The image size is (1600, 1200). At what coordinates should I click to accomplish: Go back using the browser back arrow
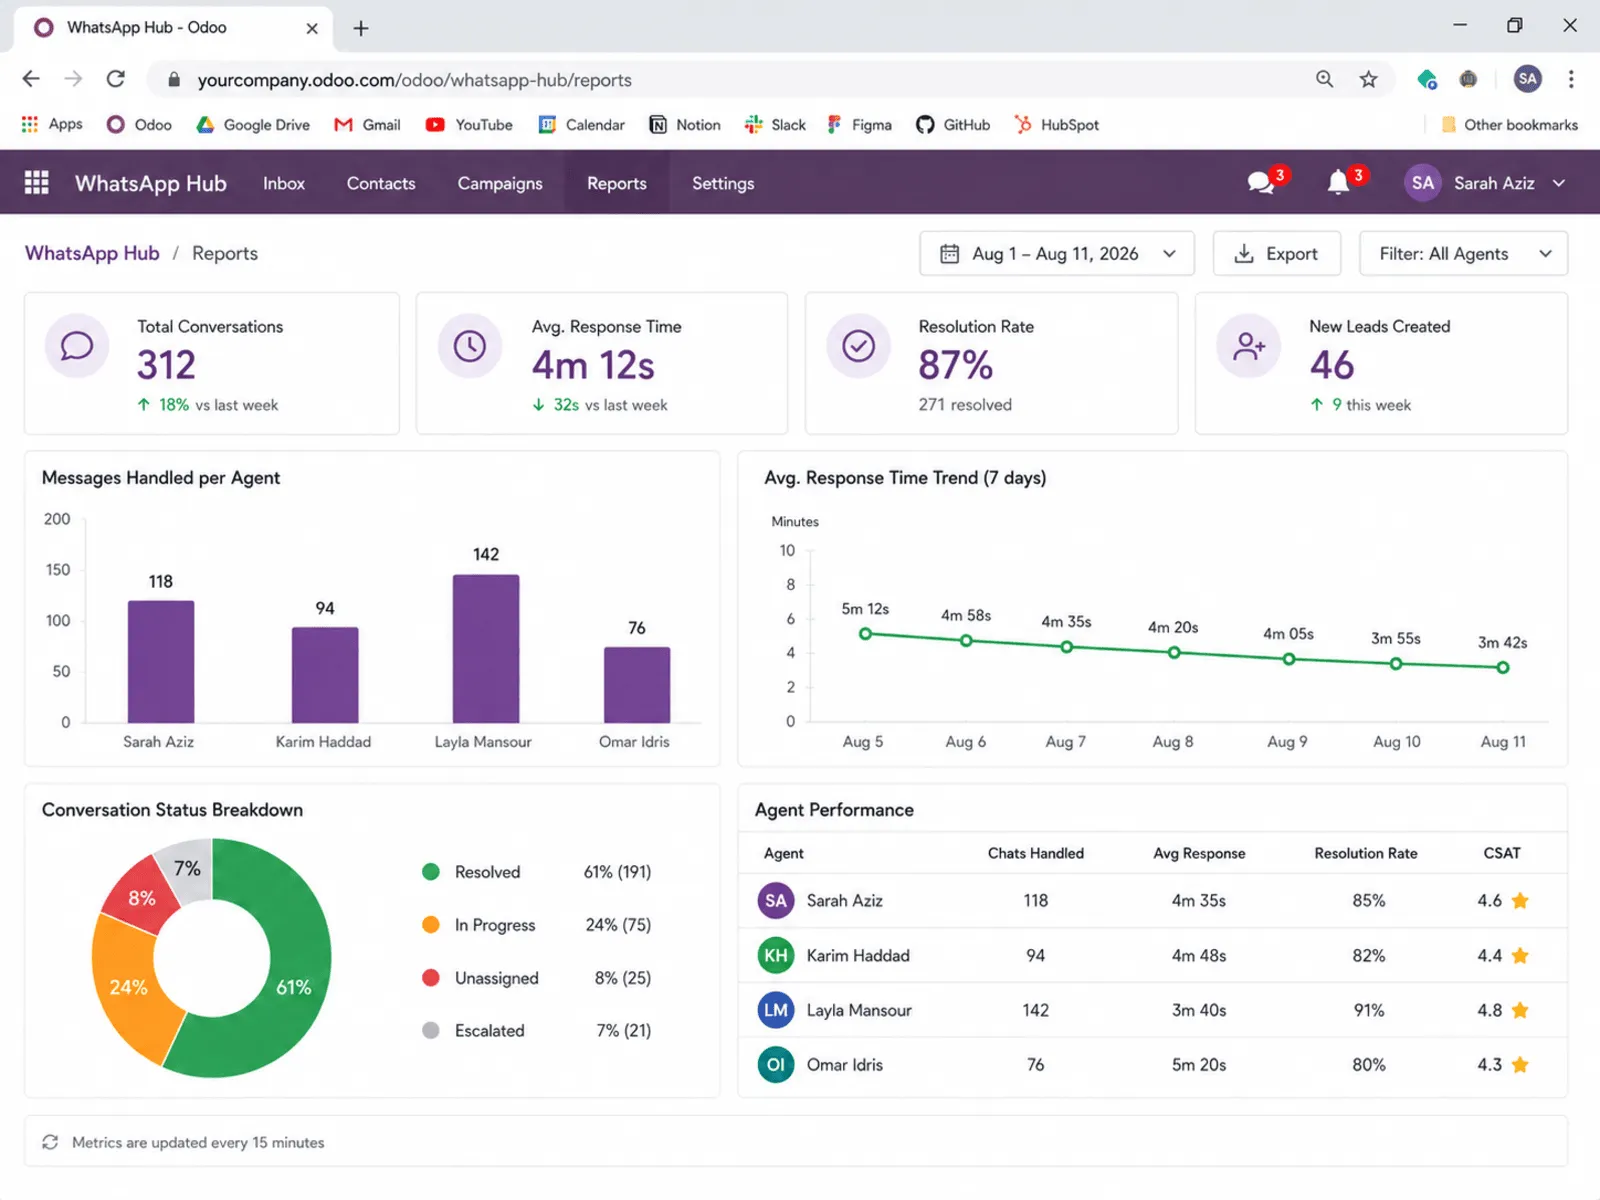[31, 79]
